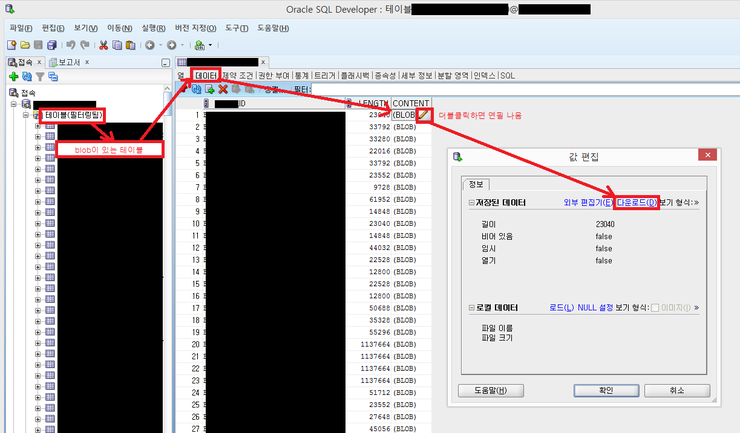The image size is (740, 433).
Task: Click the scissors cut icon in main toolbar
Action: click(103, 45)
